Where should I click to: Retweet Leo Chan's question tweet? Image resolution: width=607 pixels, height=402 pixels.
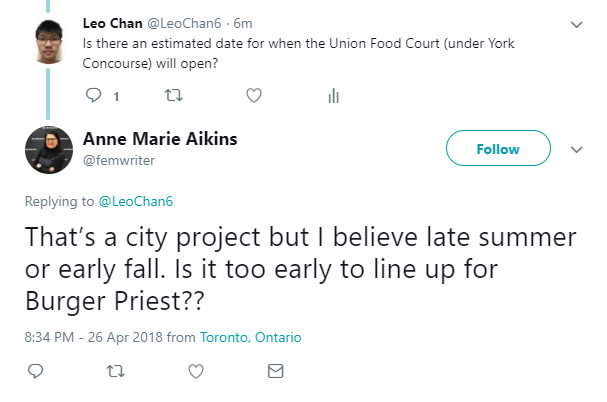point(173,95)
